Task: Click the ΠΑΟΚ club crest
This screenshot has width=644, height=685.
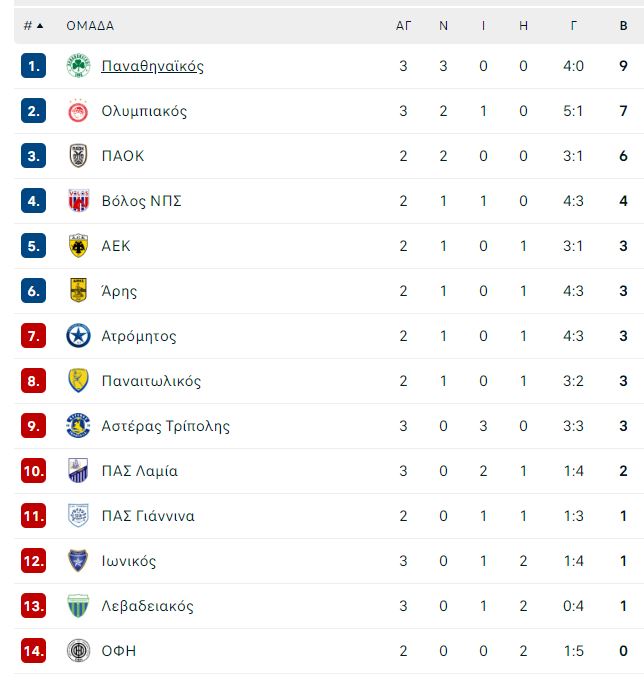Action: click(x=78, y=156)
